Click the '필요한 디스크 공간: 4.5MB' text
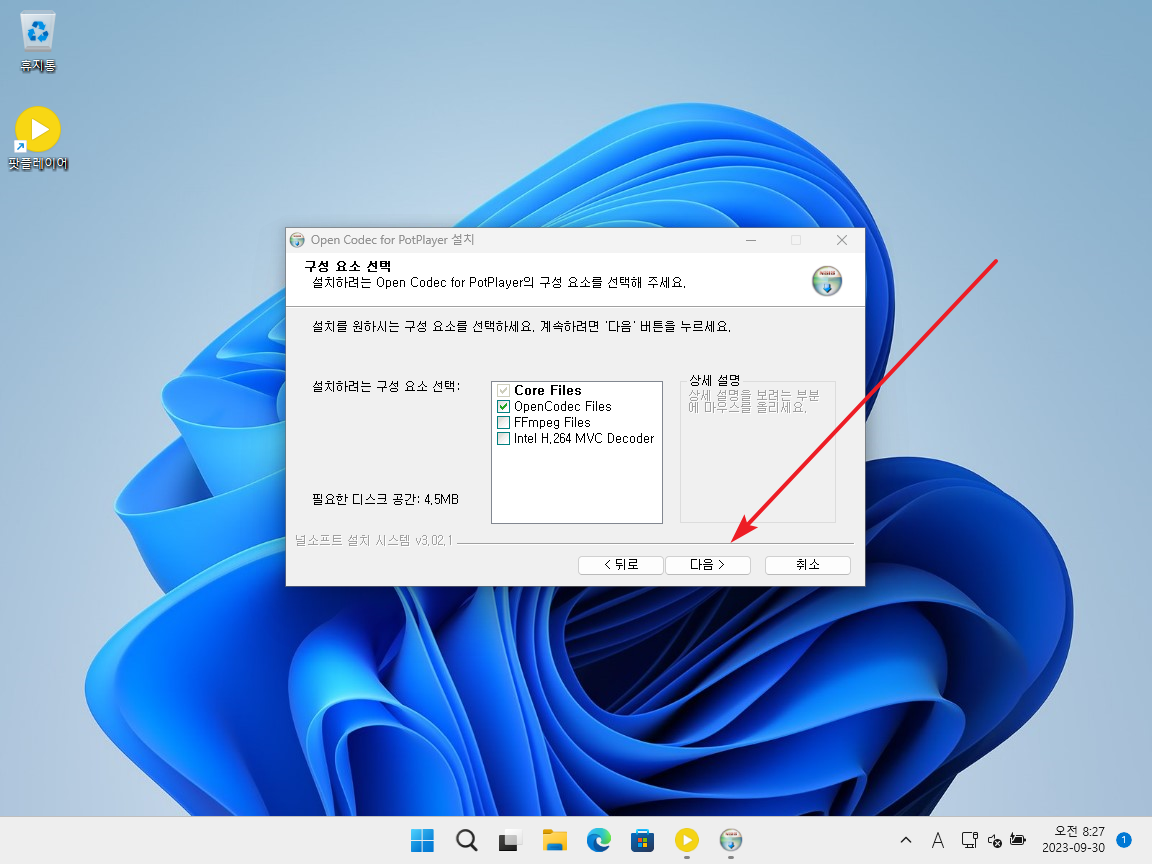1152x864 pixels. coord(386,500)
